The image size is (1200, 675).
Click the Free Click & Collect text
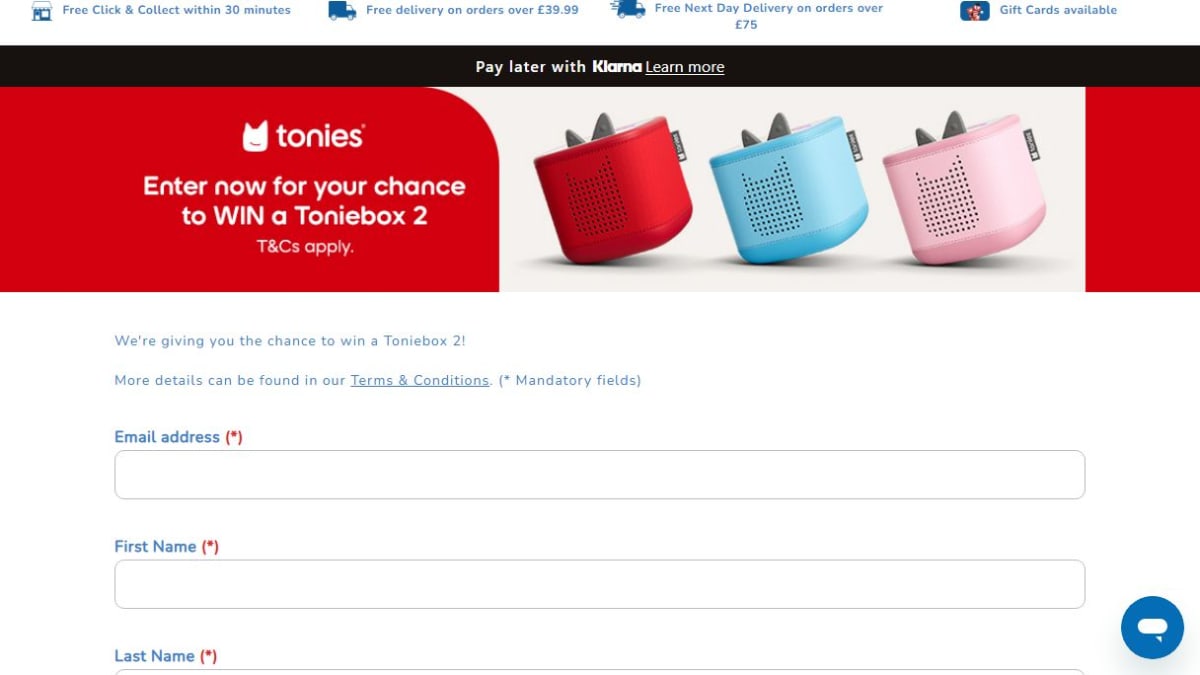coord(176,10)
